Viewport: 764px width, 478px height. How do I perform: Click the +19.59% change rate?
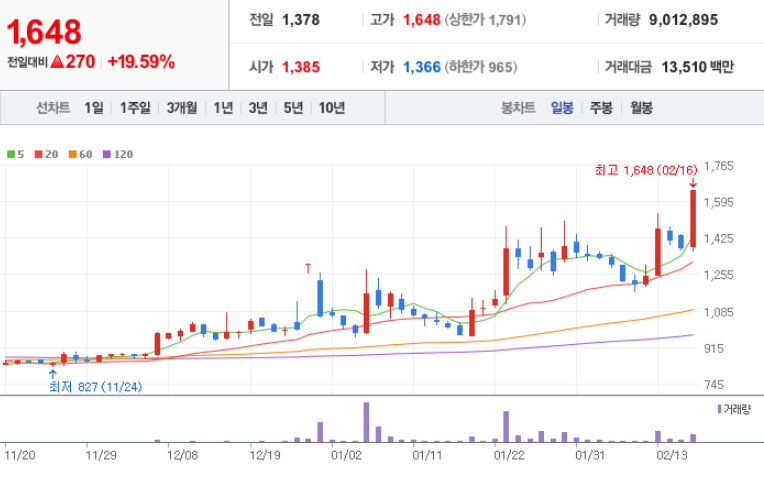tap(141, 62)
